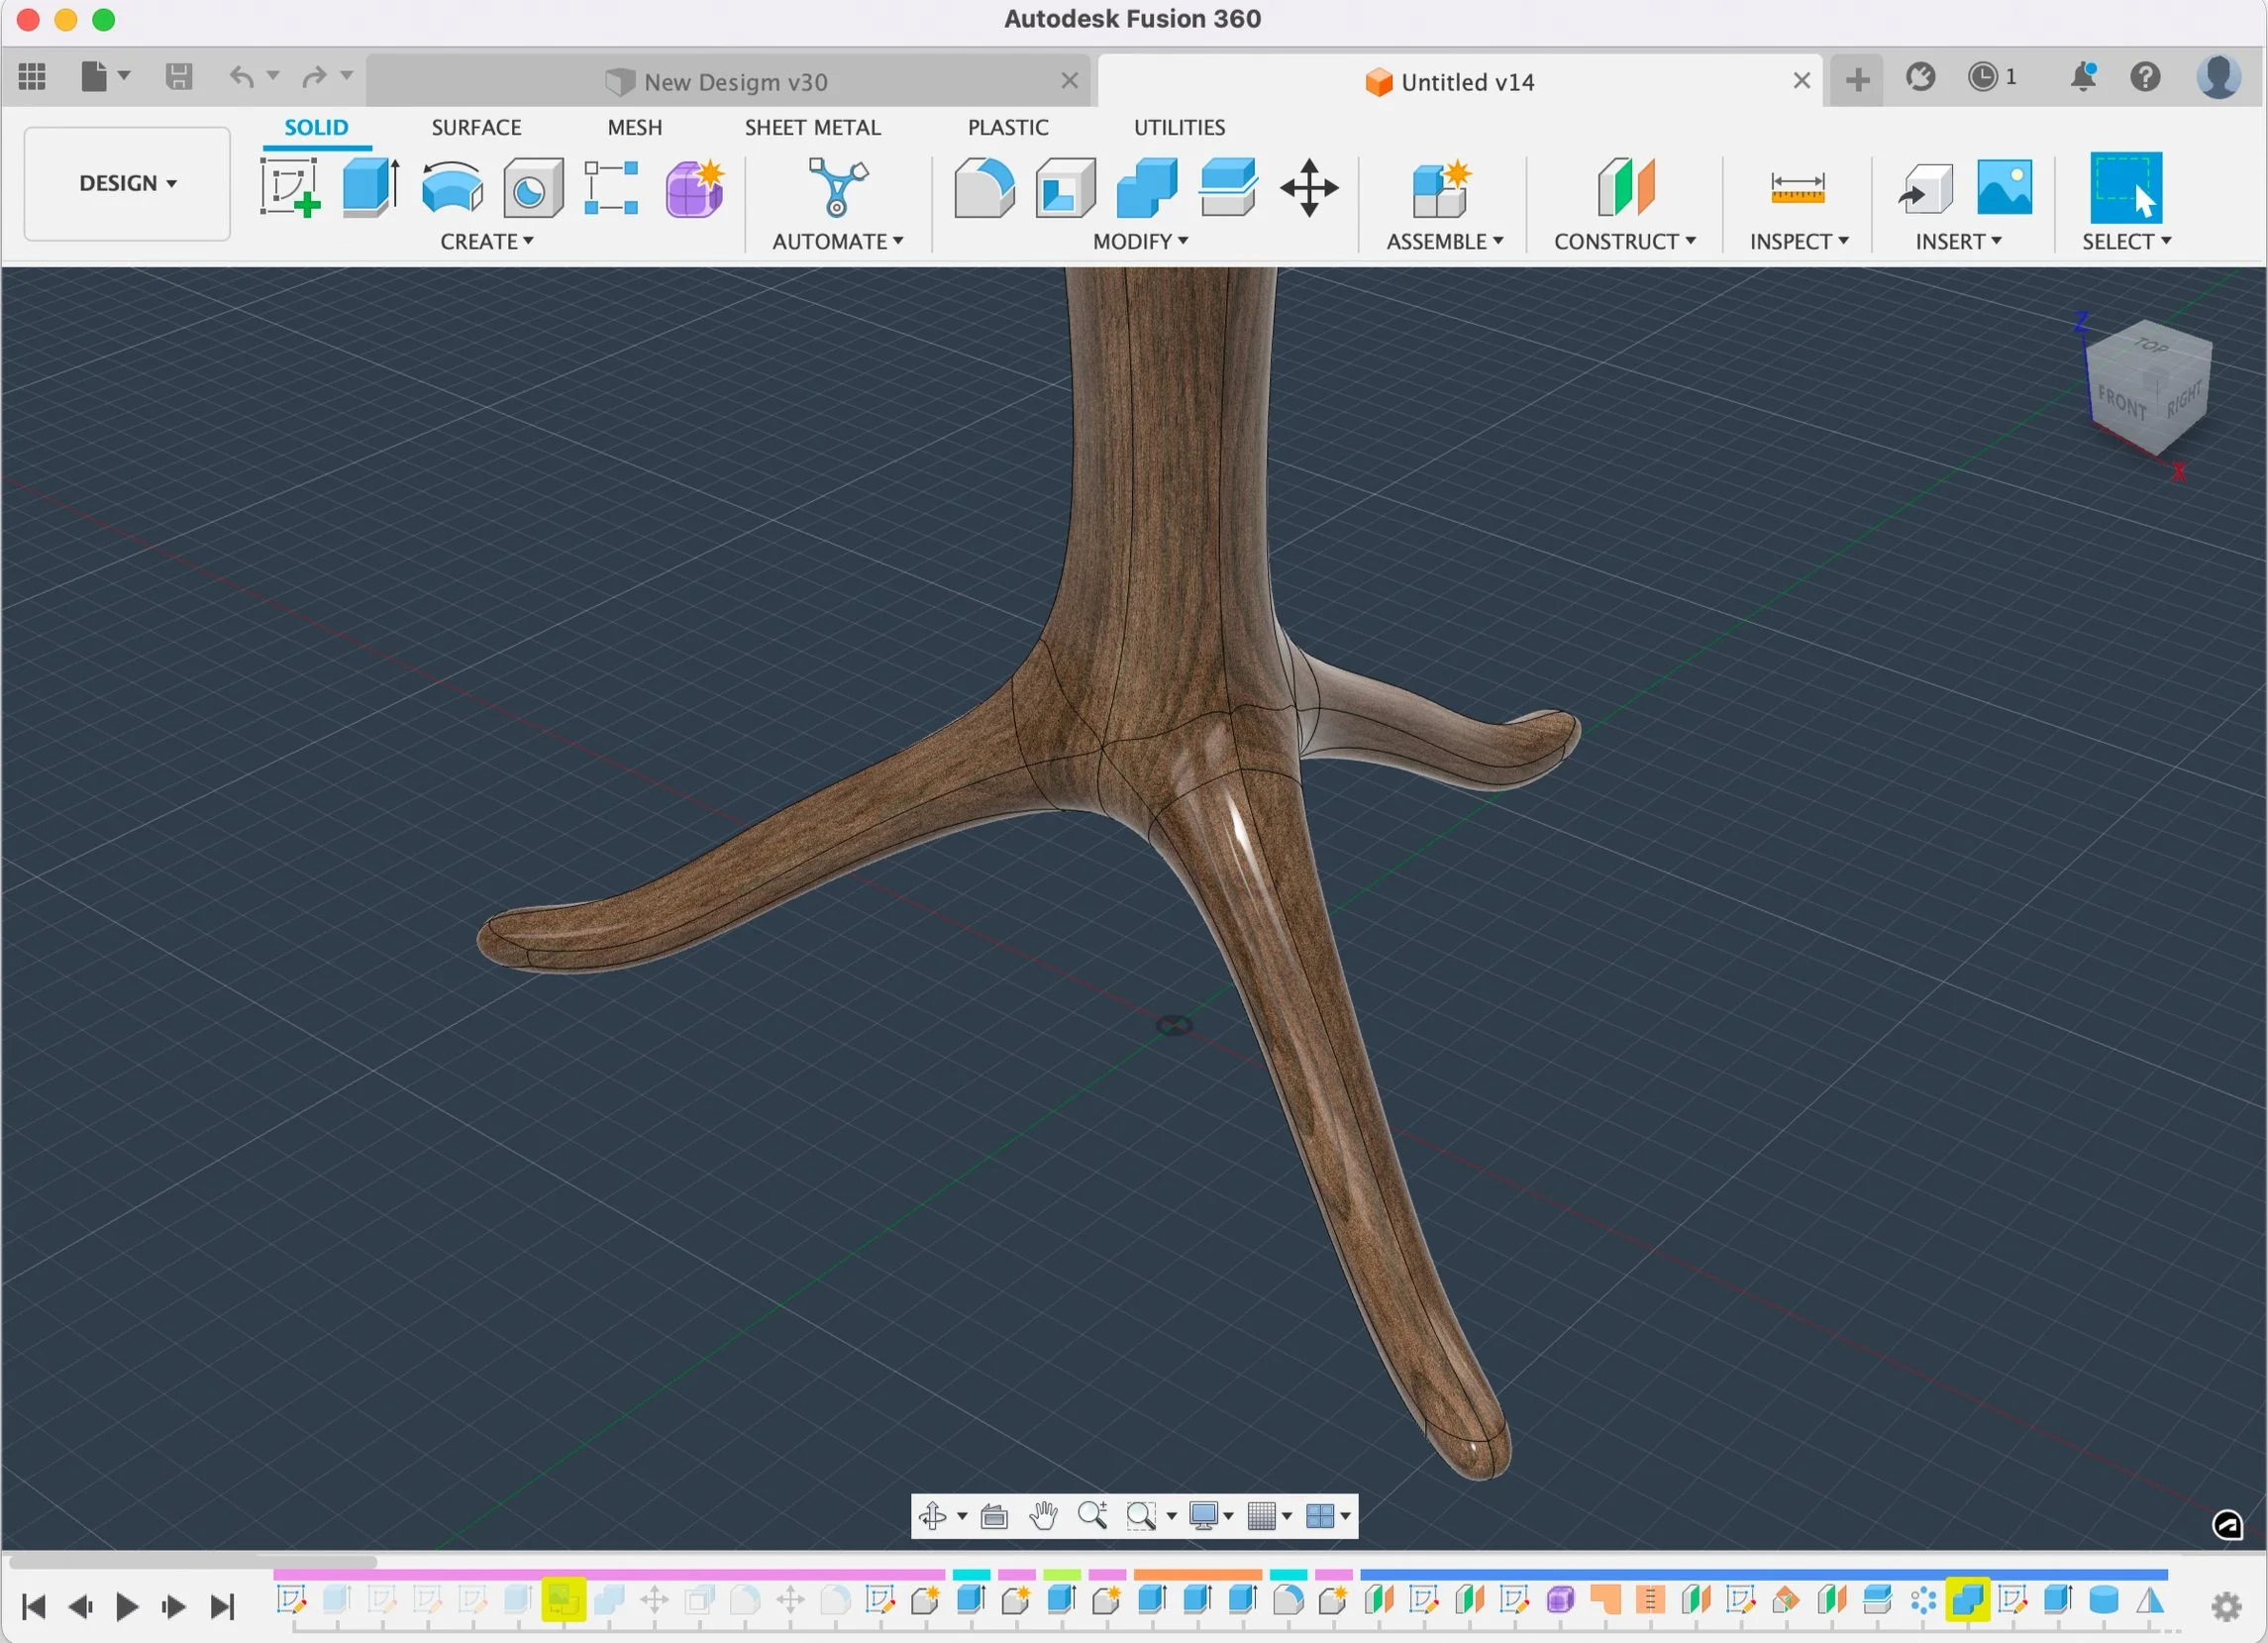Select the Shell tool icon
This screenshot has height=1643, width=2268.
(x=1065, y=187)
